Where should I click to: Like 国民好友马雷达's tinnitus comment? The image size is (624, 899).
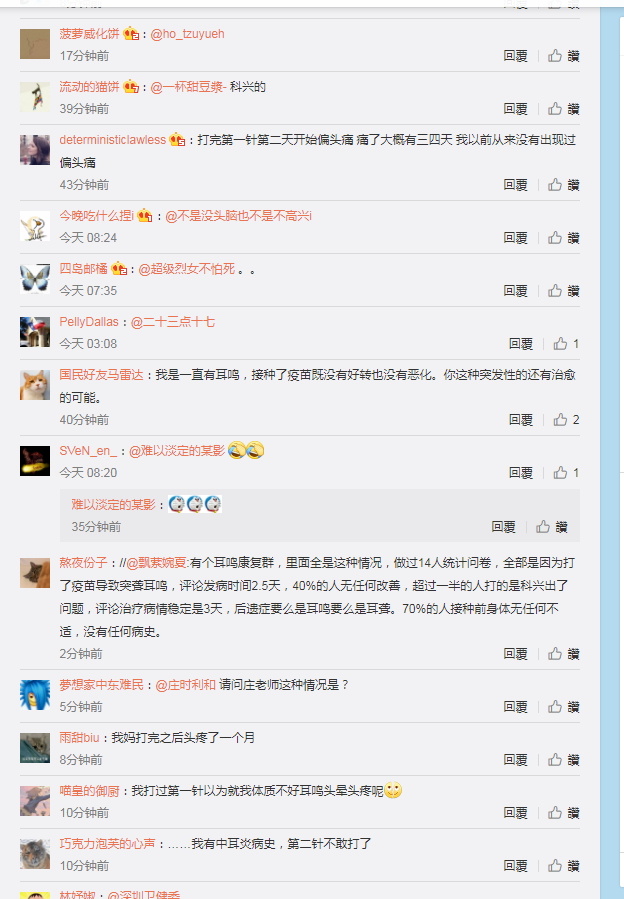click(566, 420)
